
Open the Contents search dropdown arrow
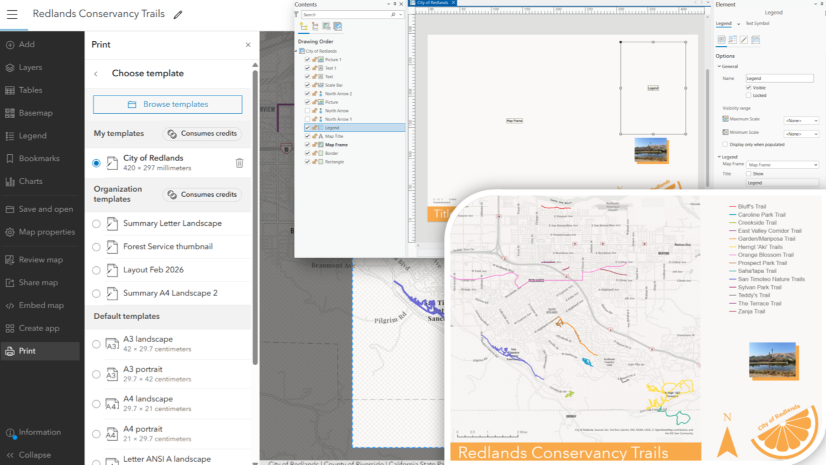[401, 15]
